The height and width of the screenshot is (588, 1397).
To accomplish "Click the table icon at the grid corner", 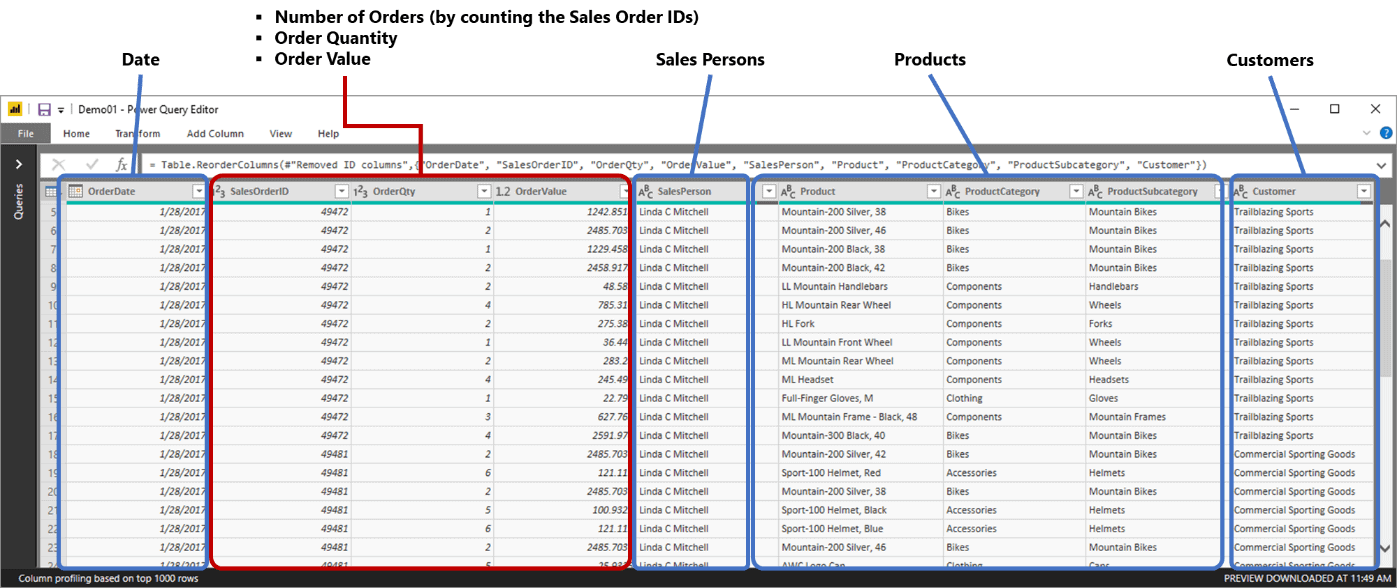I will pyautogui.click(x=51, y=191).
